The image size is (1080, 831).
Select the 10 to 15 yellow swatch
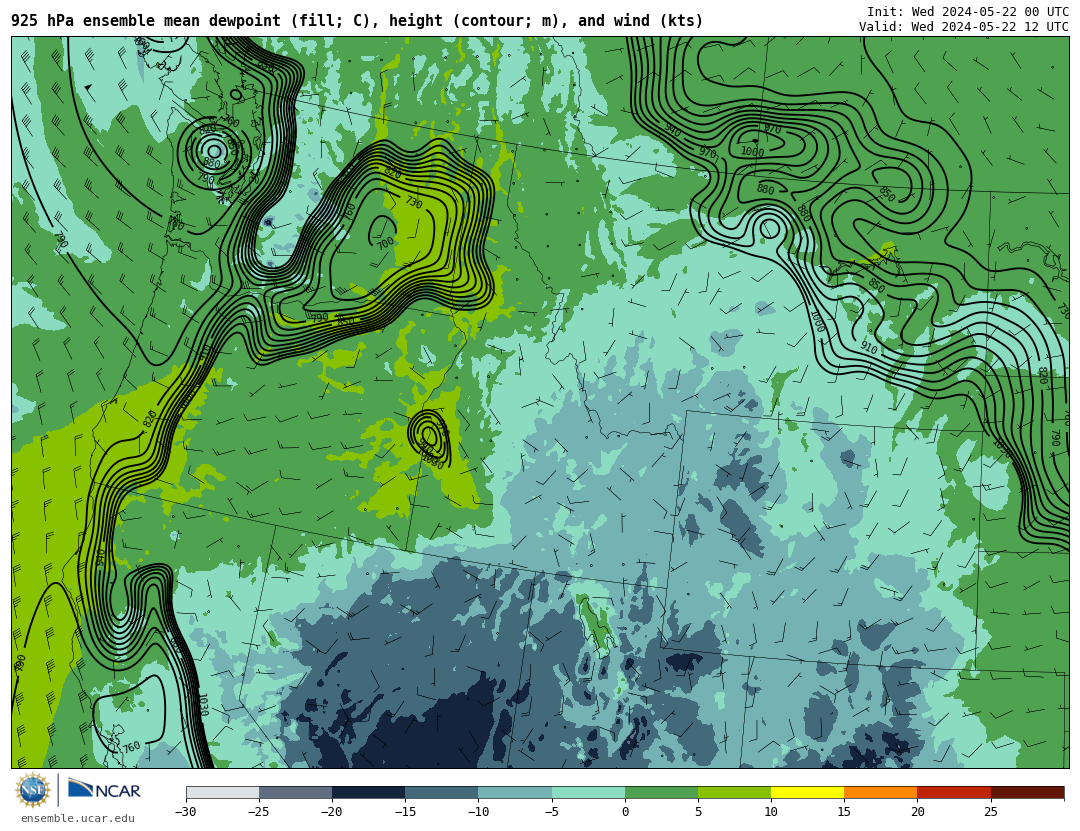point(807,792)
